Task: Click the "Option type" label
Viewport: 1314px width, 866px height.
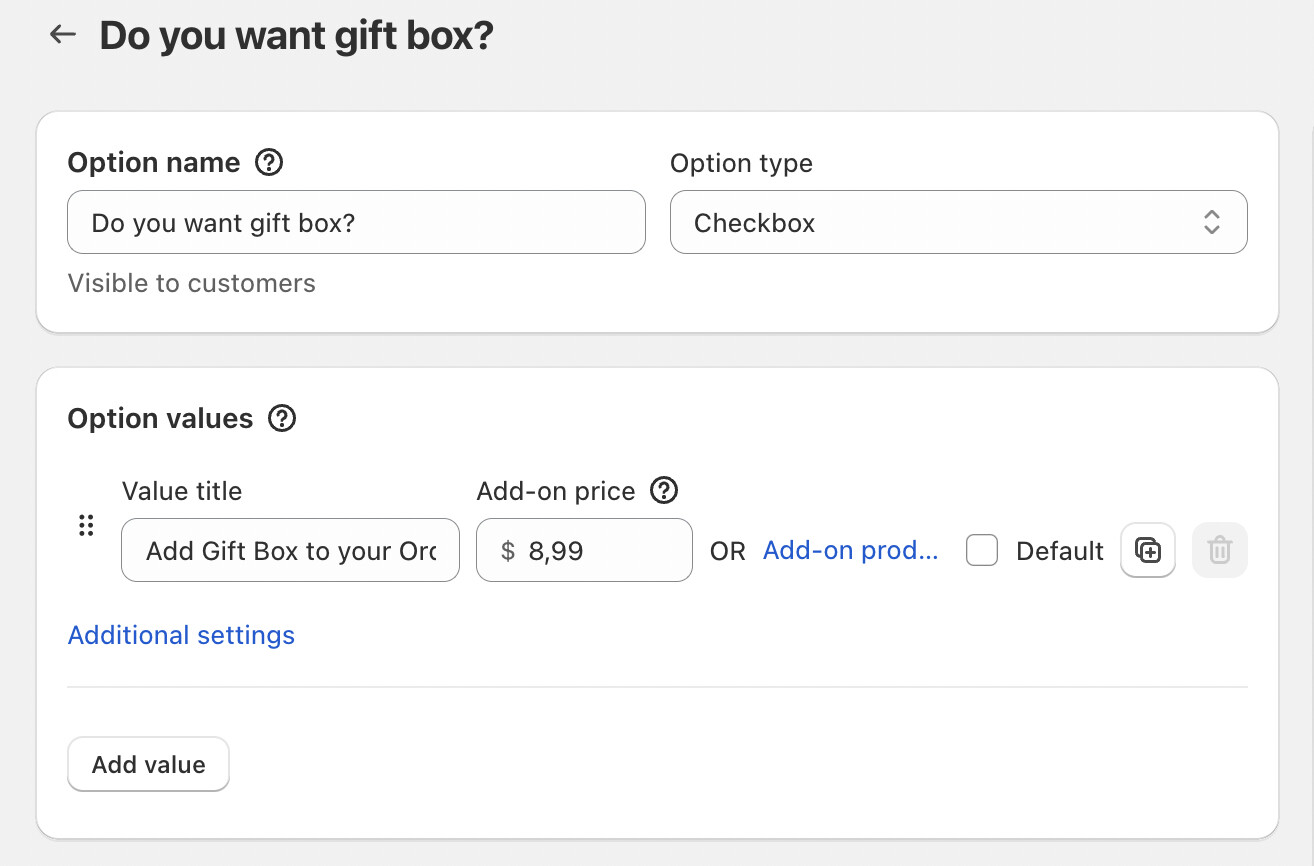Action: (x=741, y=163)
